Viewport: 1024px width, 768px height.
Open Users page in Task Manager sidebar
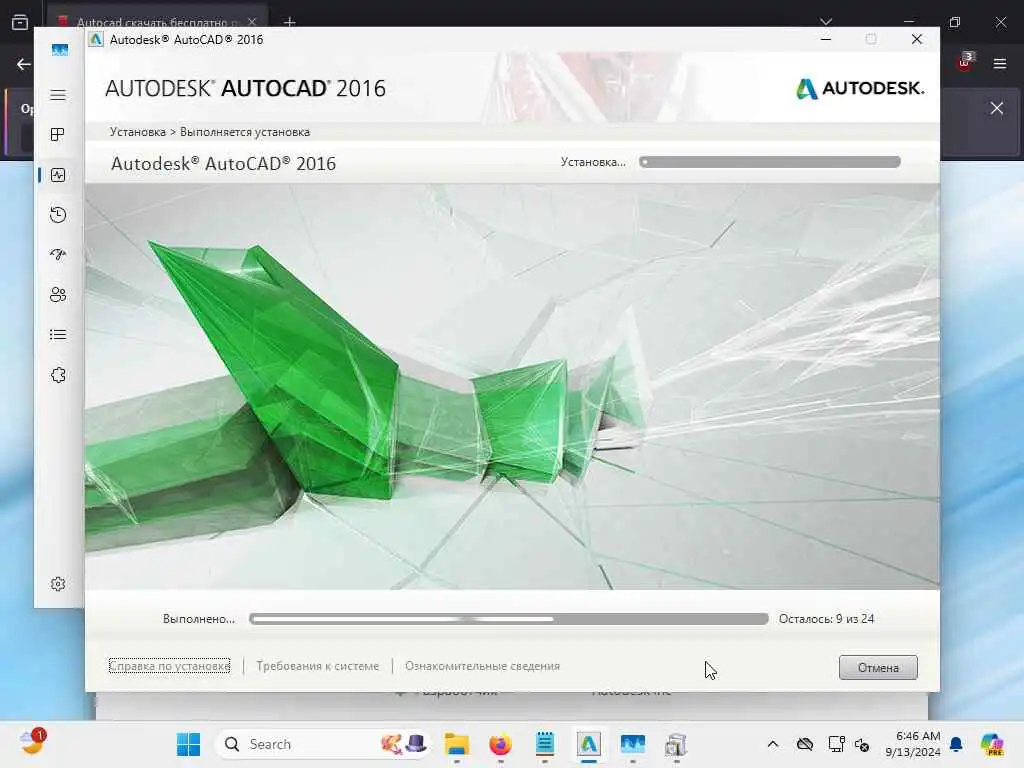pos(58,295)
